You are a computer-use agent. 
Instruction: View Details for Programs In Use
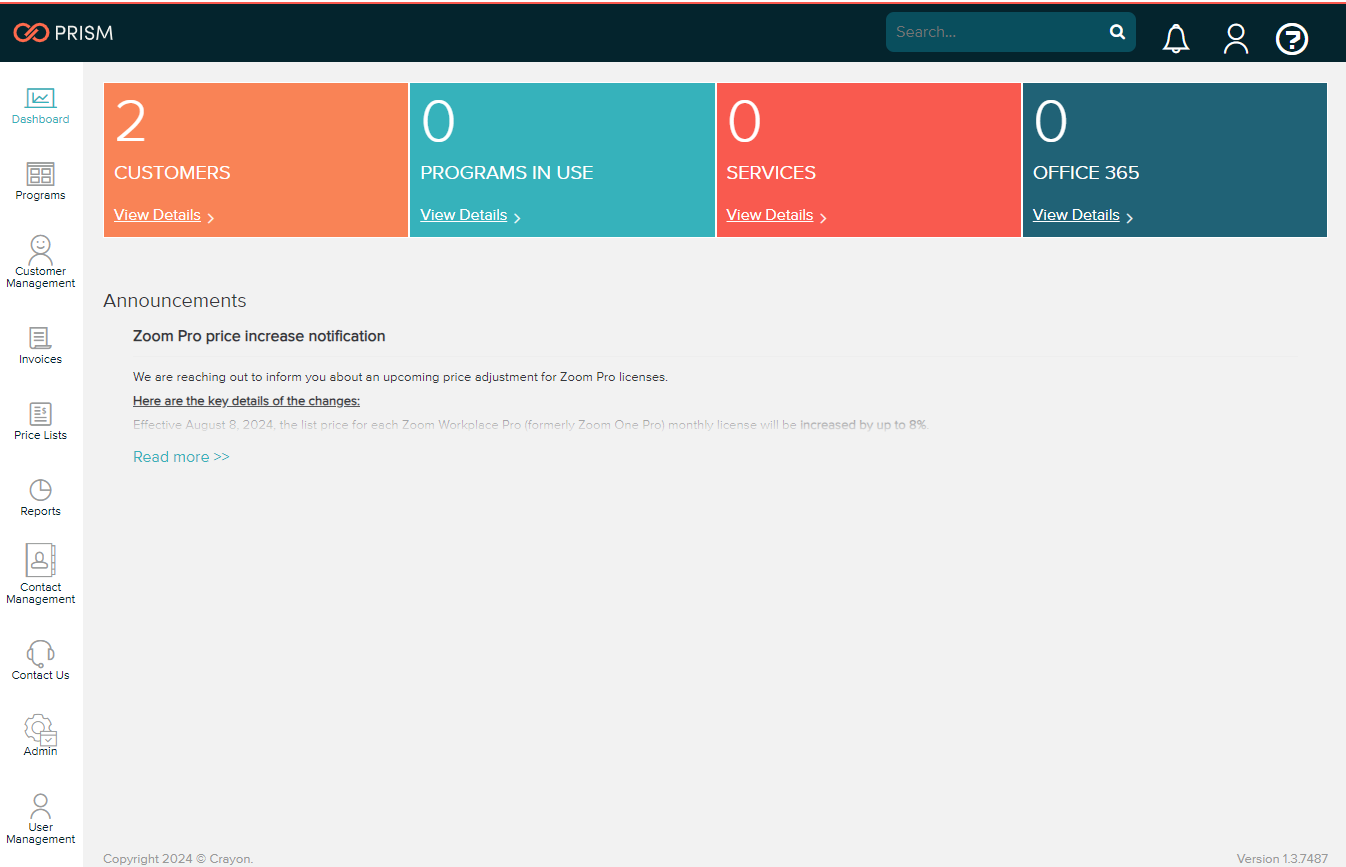464,215
